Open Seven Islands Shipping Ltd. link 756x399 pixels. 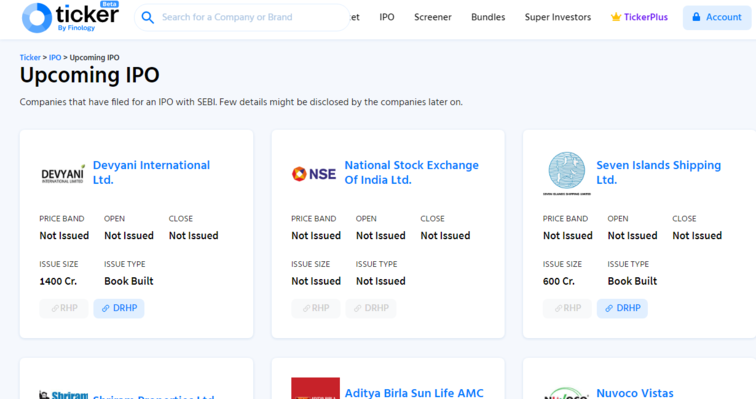[x=659, y=172]
